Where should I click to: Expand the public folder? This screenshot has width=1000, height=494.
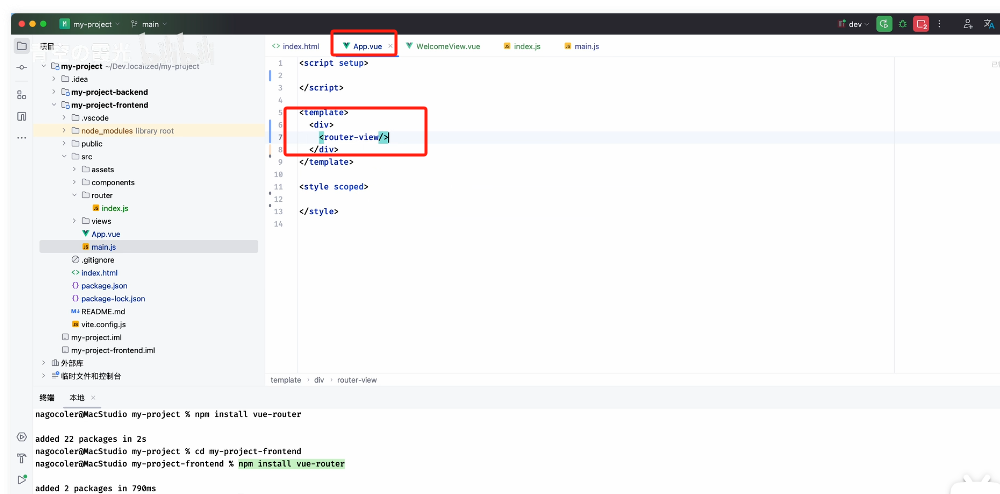[64, 144]
